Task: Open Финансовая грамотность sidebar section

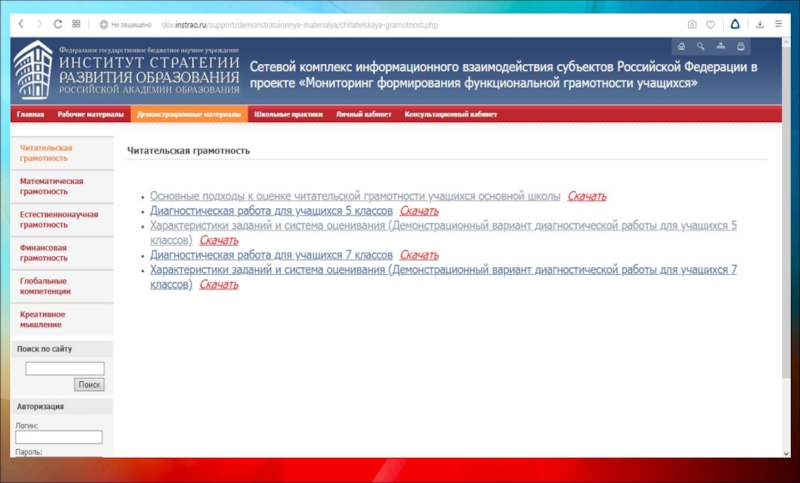Action: [44, 252]
